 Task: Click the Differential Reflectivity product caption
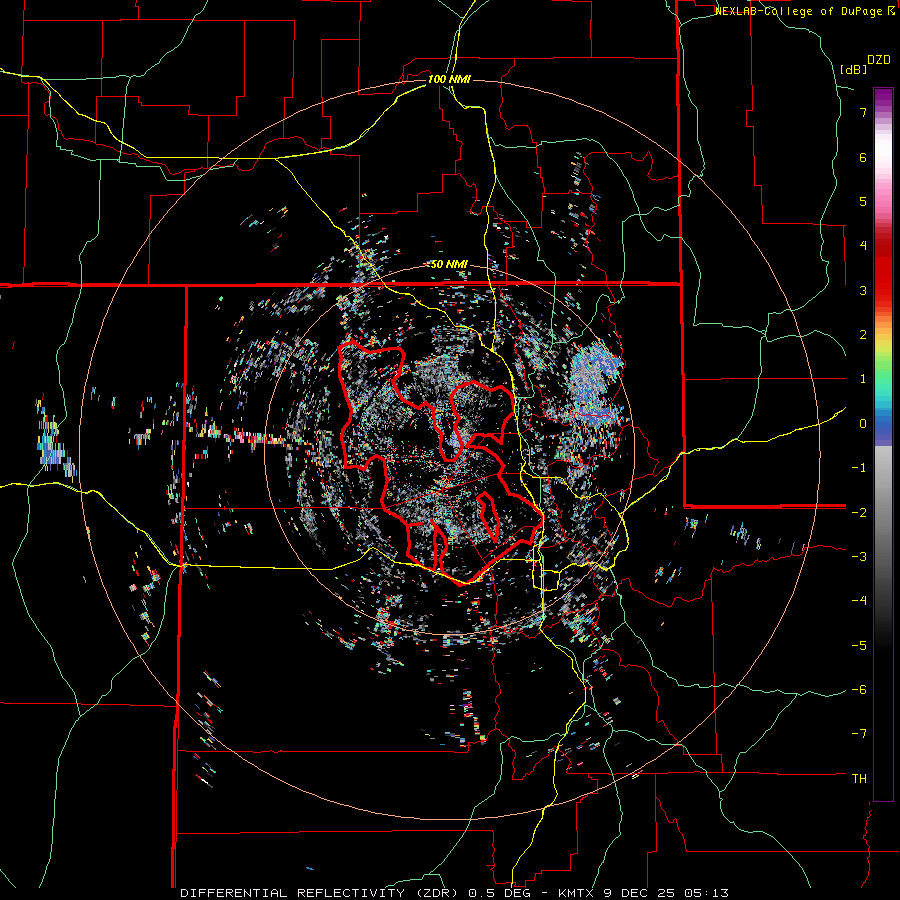455,893
